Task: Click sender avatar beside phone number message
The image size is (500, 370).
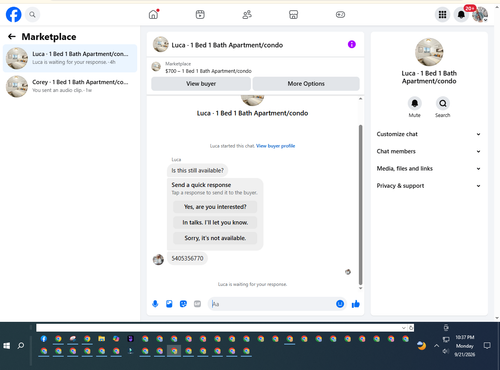Action: click(158, 259)
